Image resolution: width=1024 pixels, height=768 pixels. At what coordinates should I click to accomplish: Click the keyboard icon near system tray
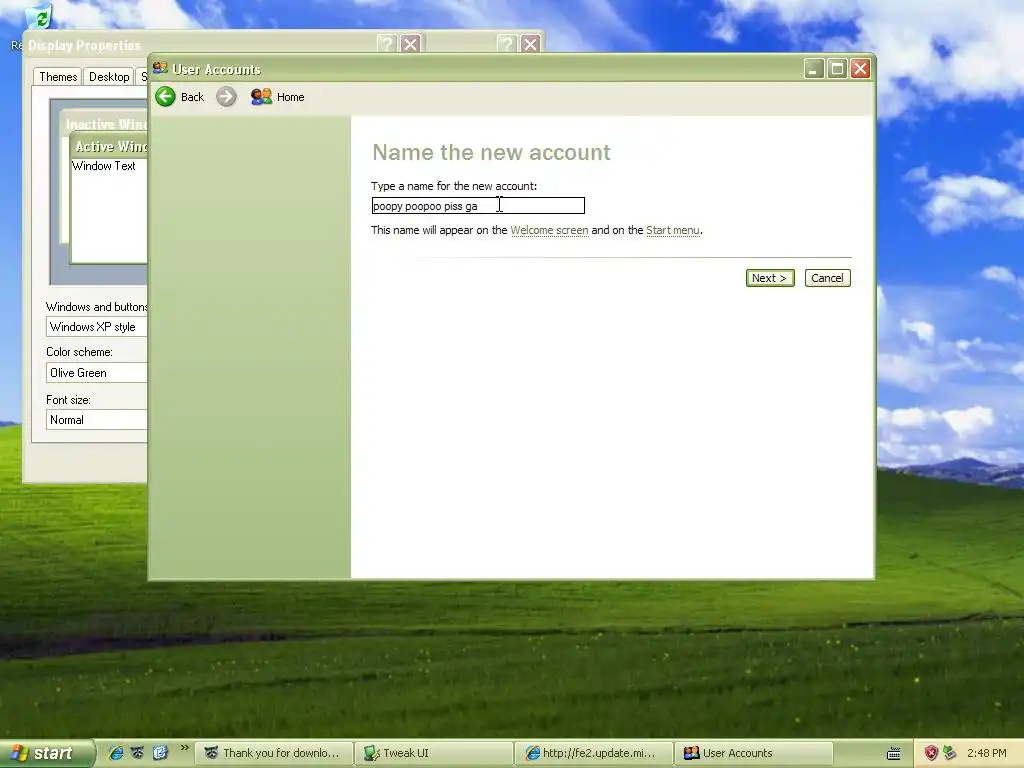pyautogui.click(x=893, y=754)
